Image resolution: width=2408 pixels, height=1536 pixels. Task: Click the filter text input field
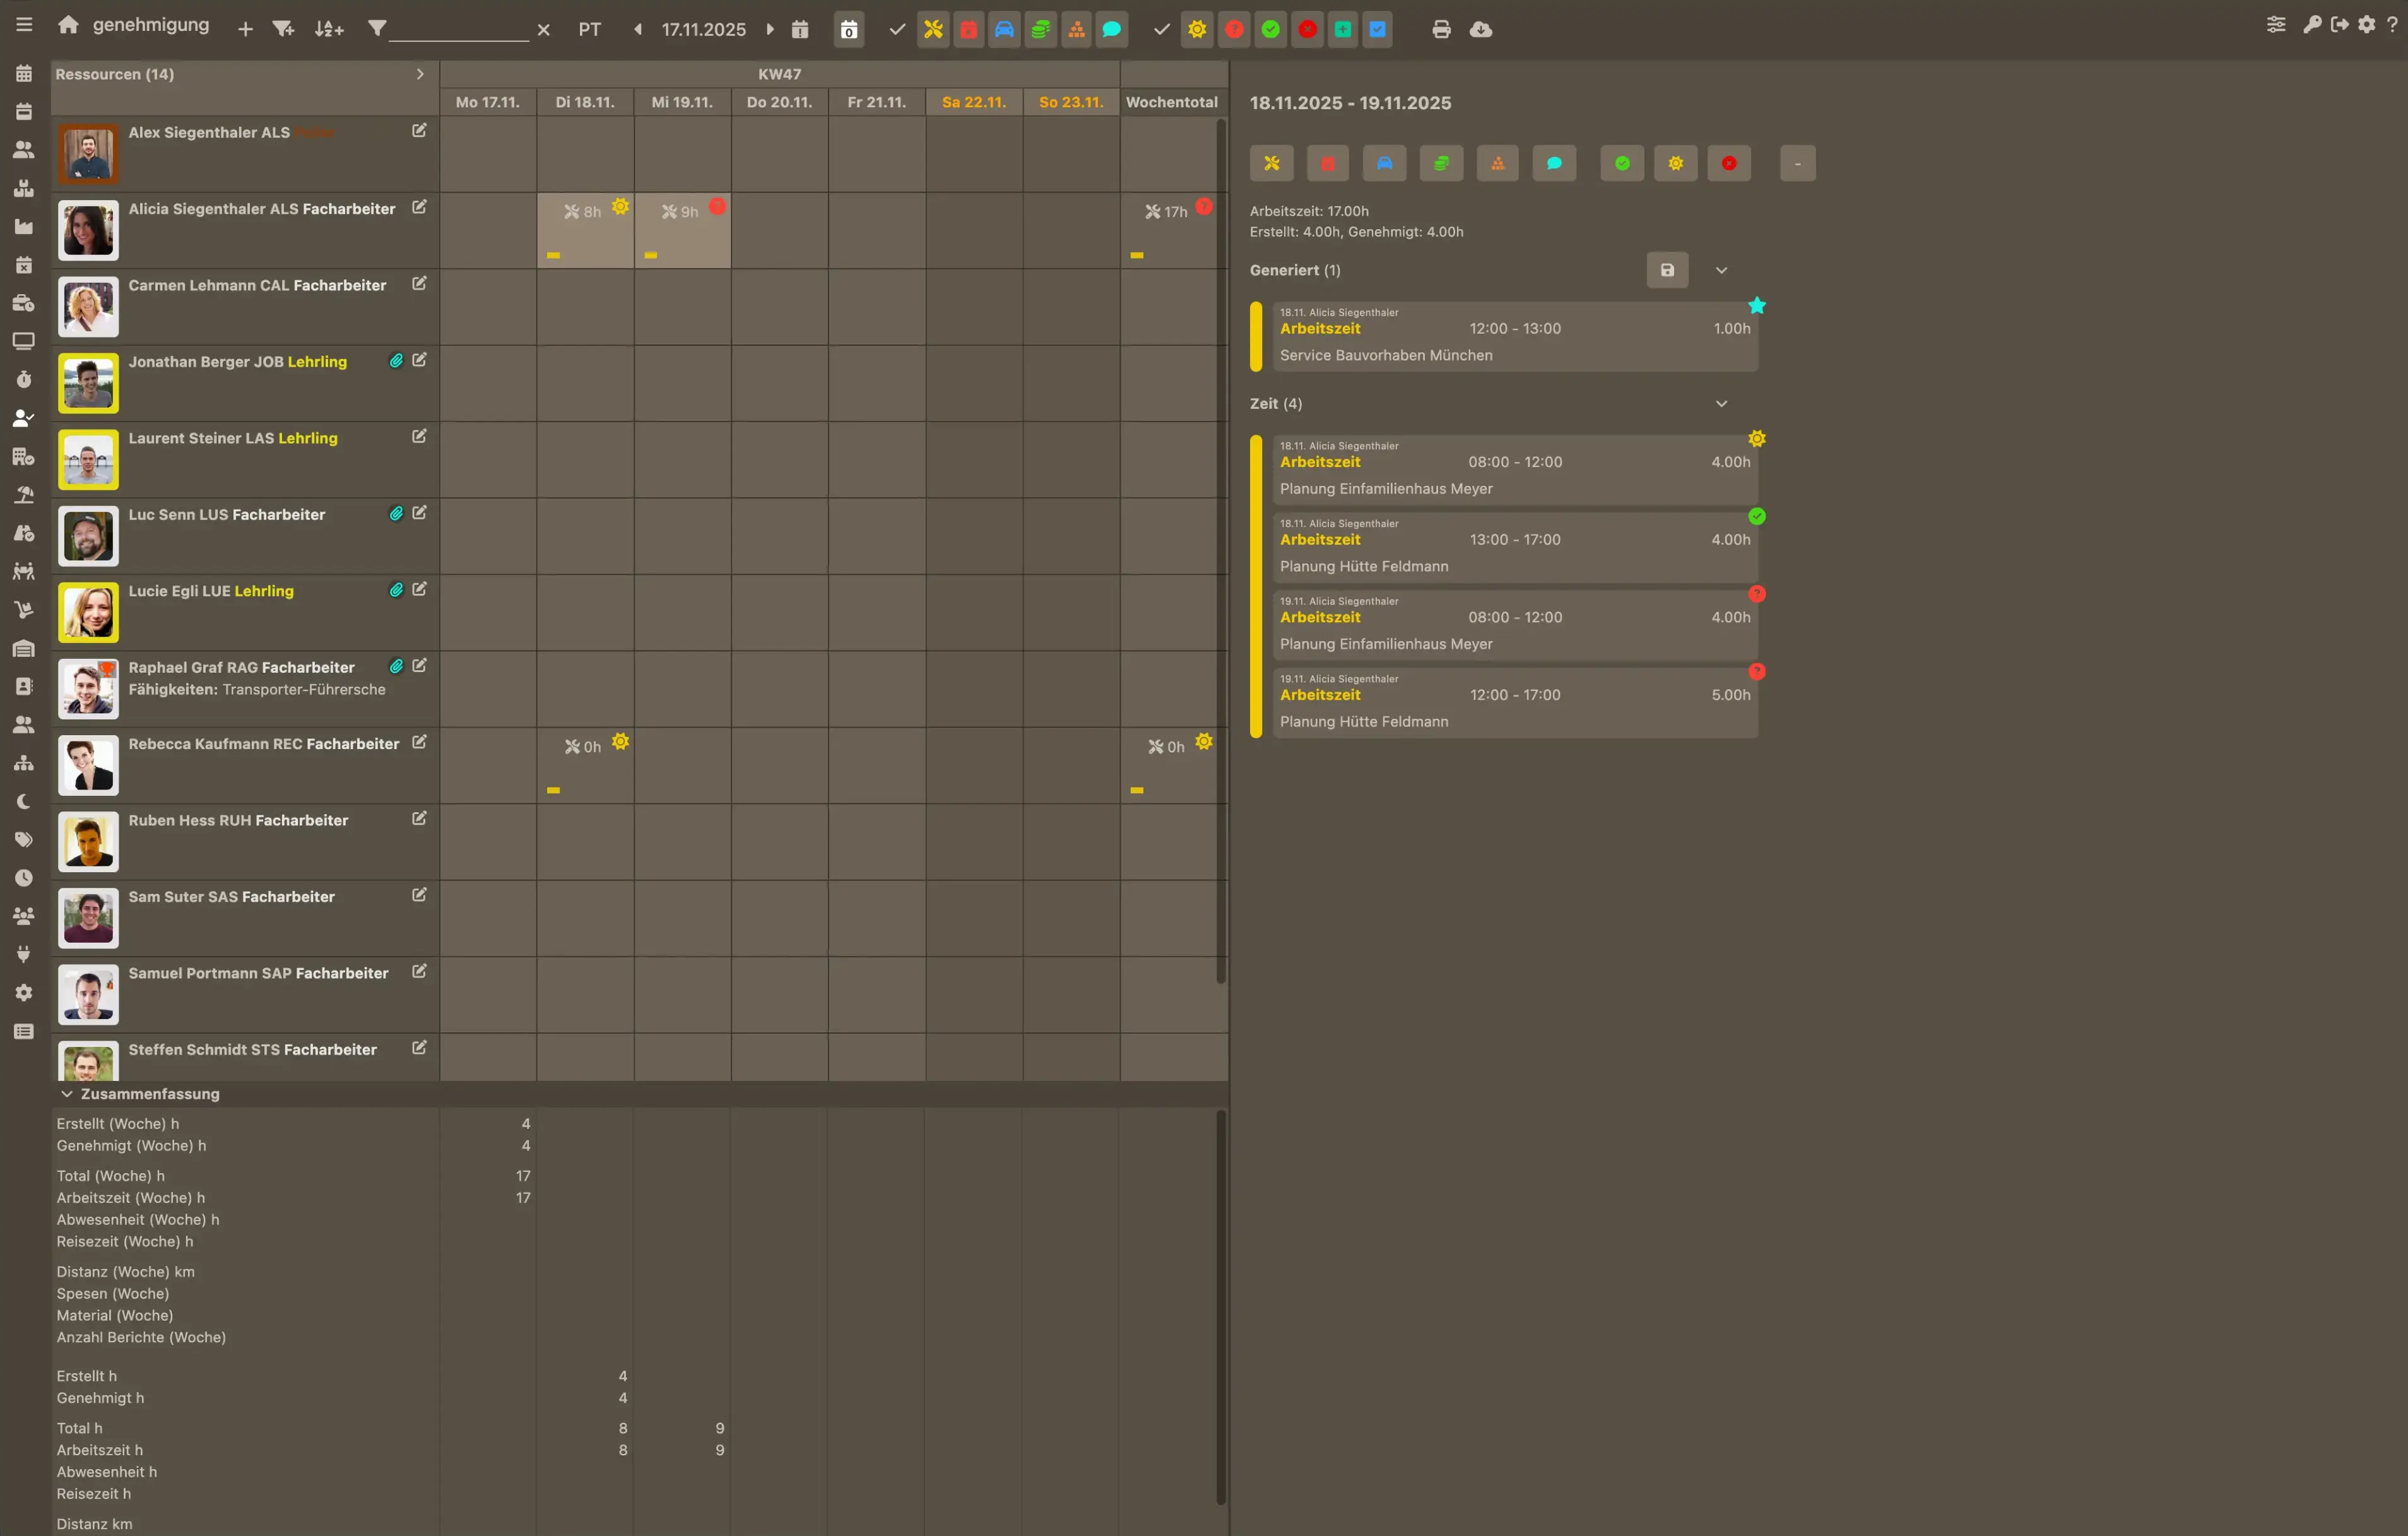click(x=459, y=29)
